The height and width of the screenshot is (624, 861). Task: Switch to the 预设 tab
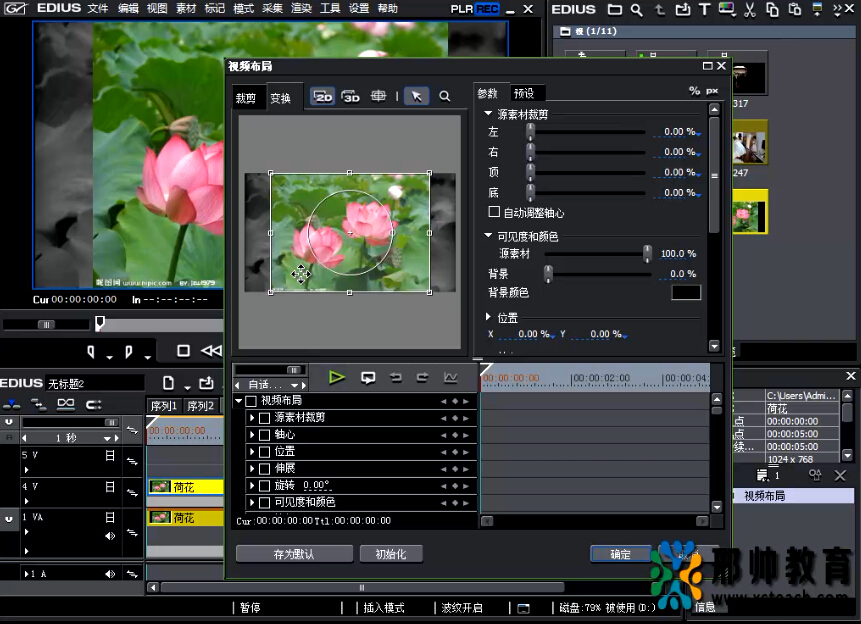click(523, 93)
